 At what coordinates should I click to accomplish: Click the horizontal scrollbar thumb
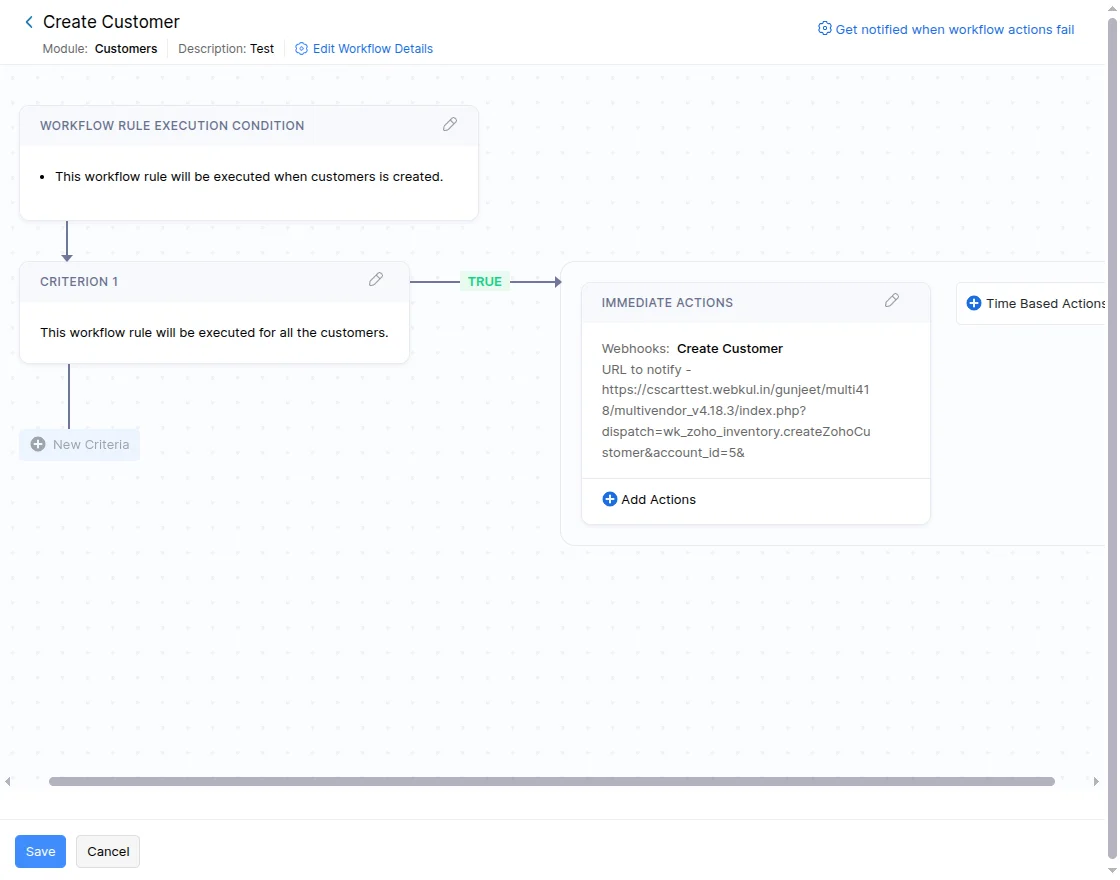tap(551, 782)
